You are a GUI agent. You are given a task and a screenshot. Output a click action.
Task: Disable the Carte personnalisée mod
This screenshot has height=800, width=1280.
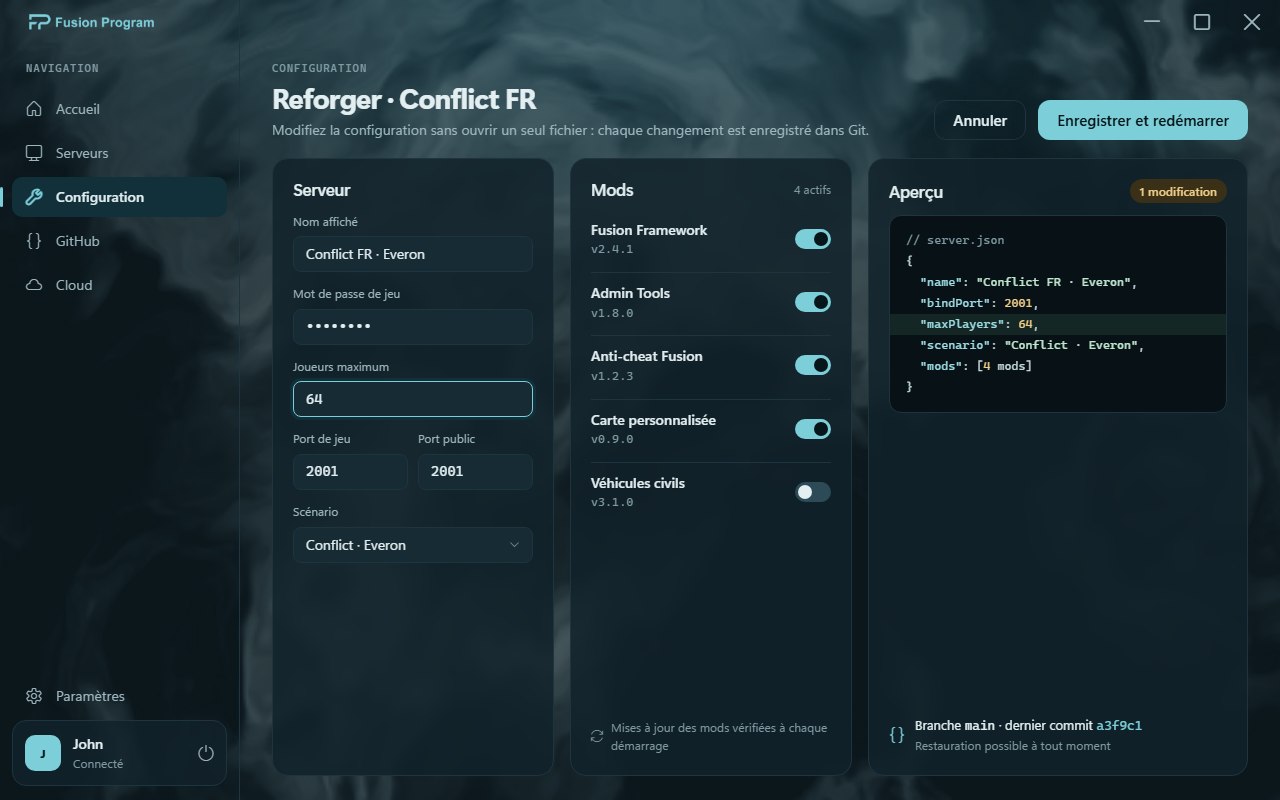[812, 429]
